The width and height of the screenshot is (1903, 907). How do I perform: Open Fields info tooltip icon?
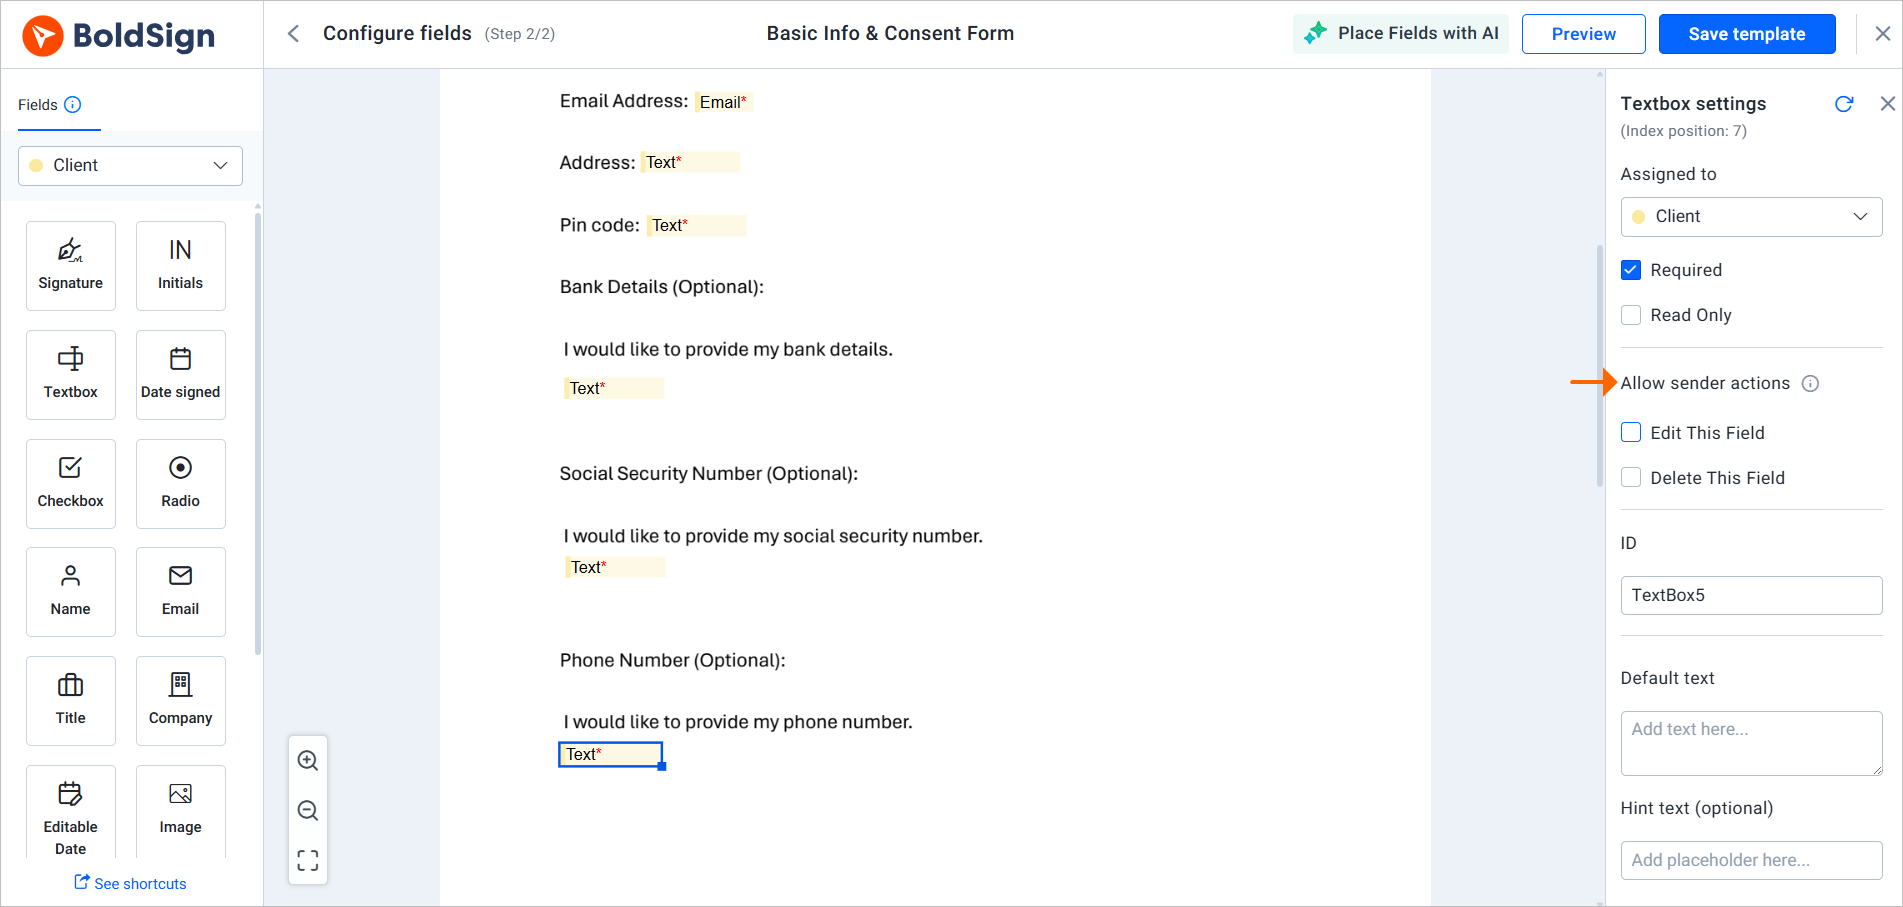[73, 105]
